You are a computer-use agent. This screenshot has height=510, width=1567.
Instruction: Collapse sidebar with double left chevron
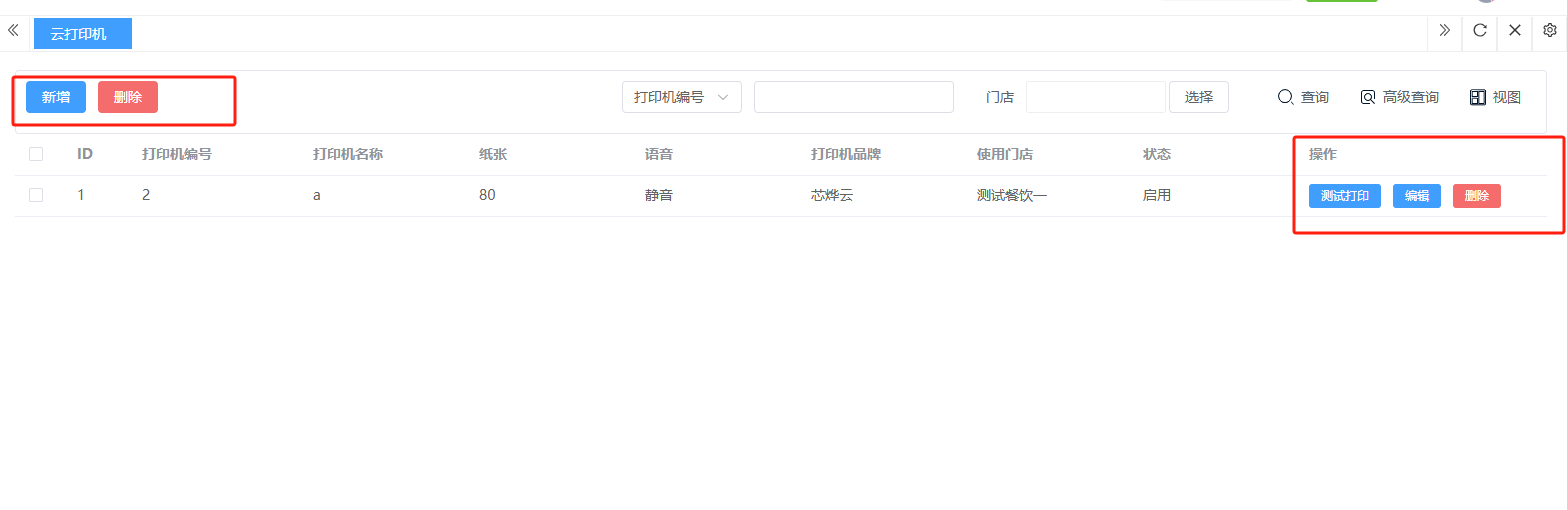[x=13, y=31]
